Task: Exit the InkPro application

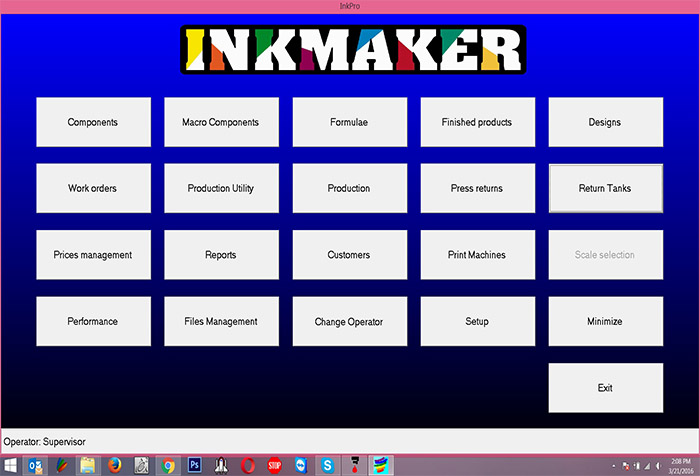Action: coord(606,388)
